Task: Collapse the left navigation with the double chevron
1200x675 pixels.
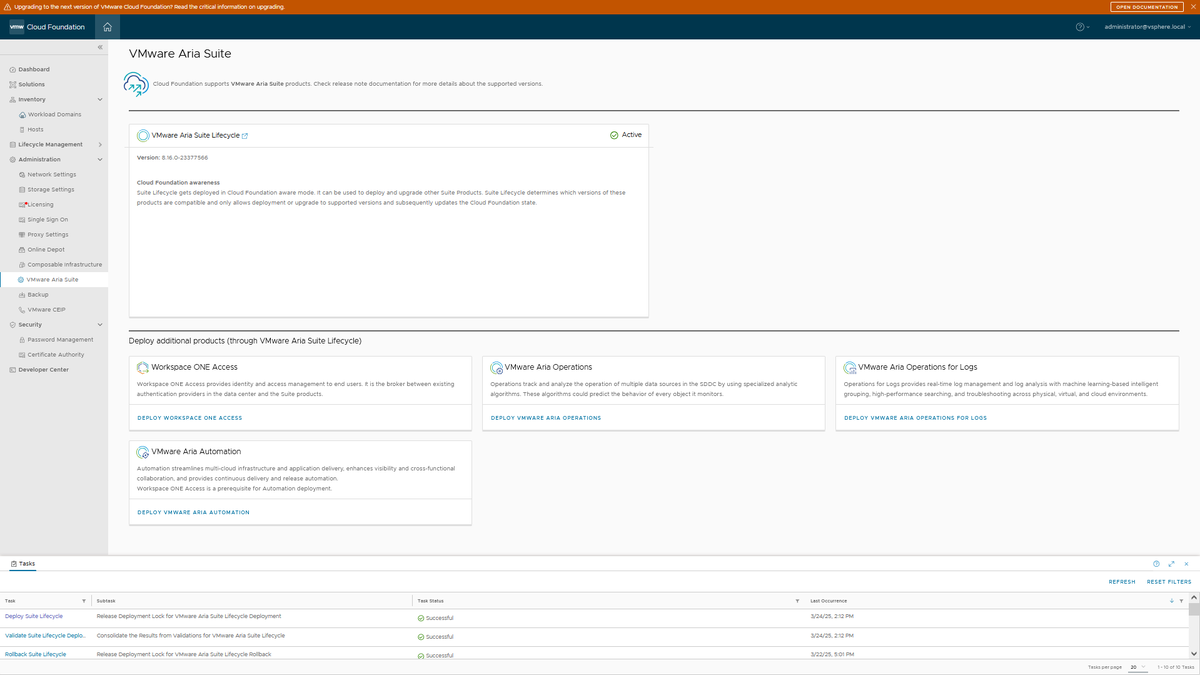Action: click(99, 46)
